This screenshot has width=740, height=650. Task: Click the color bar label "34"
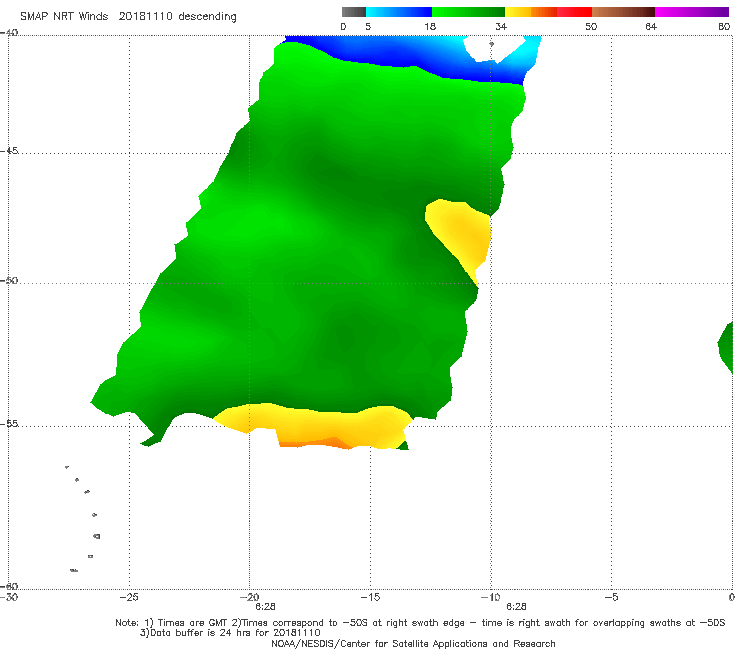point(501,27)
